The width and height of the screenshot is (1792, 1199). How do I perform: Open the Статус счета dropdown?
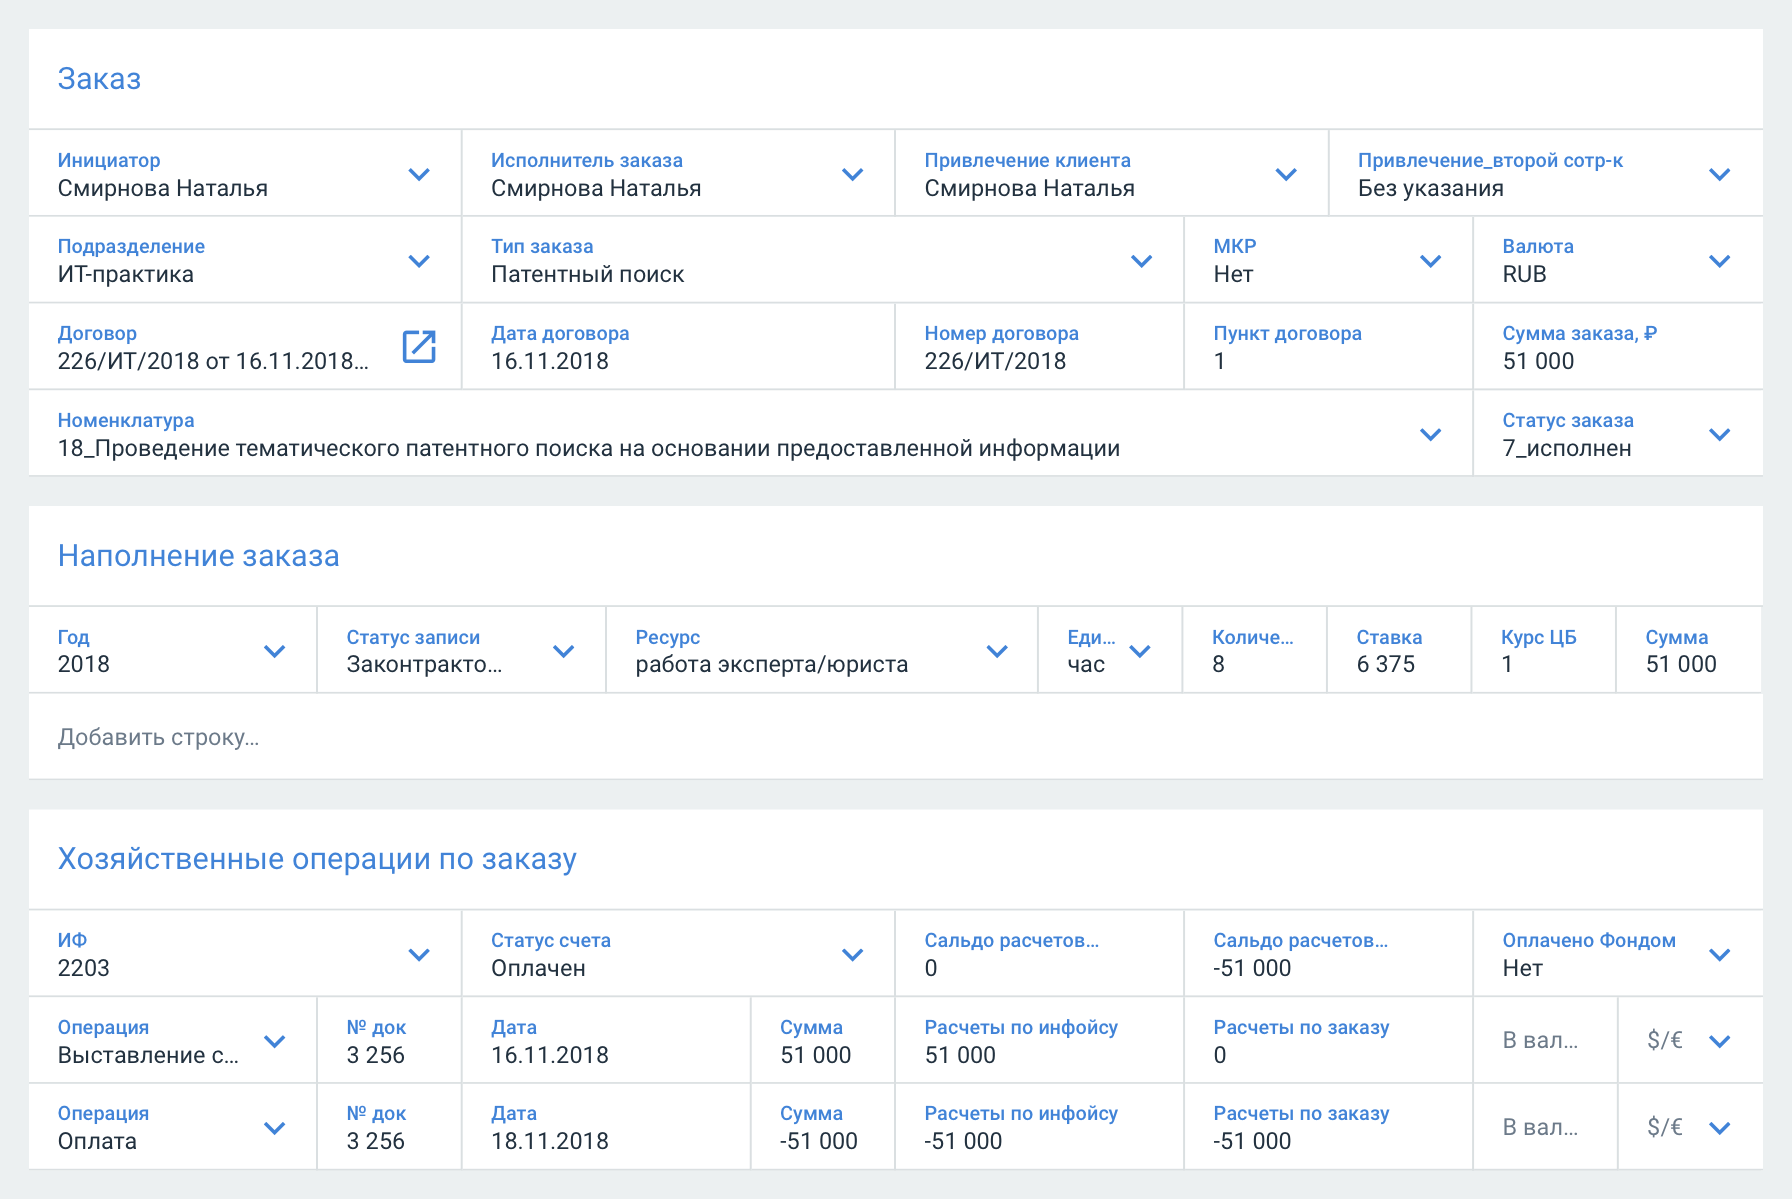click(x=852, y=954)
